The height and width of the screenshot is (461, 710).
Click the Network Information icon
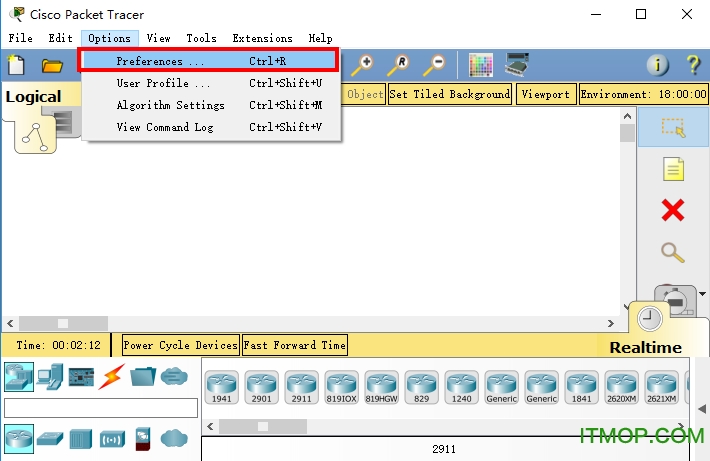(x=657, y=65)
